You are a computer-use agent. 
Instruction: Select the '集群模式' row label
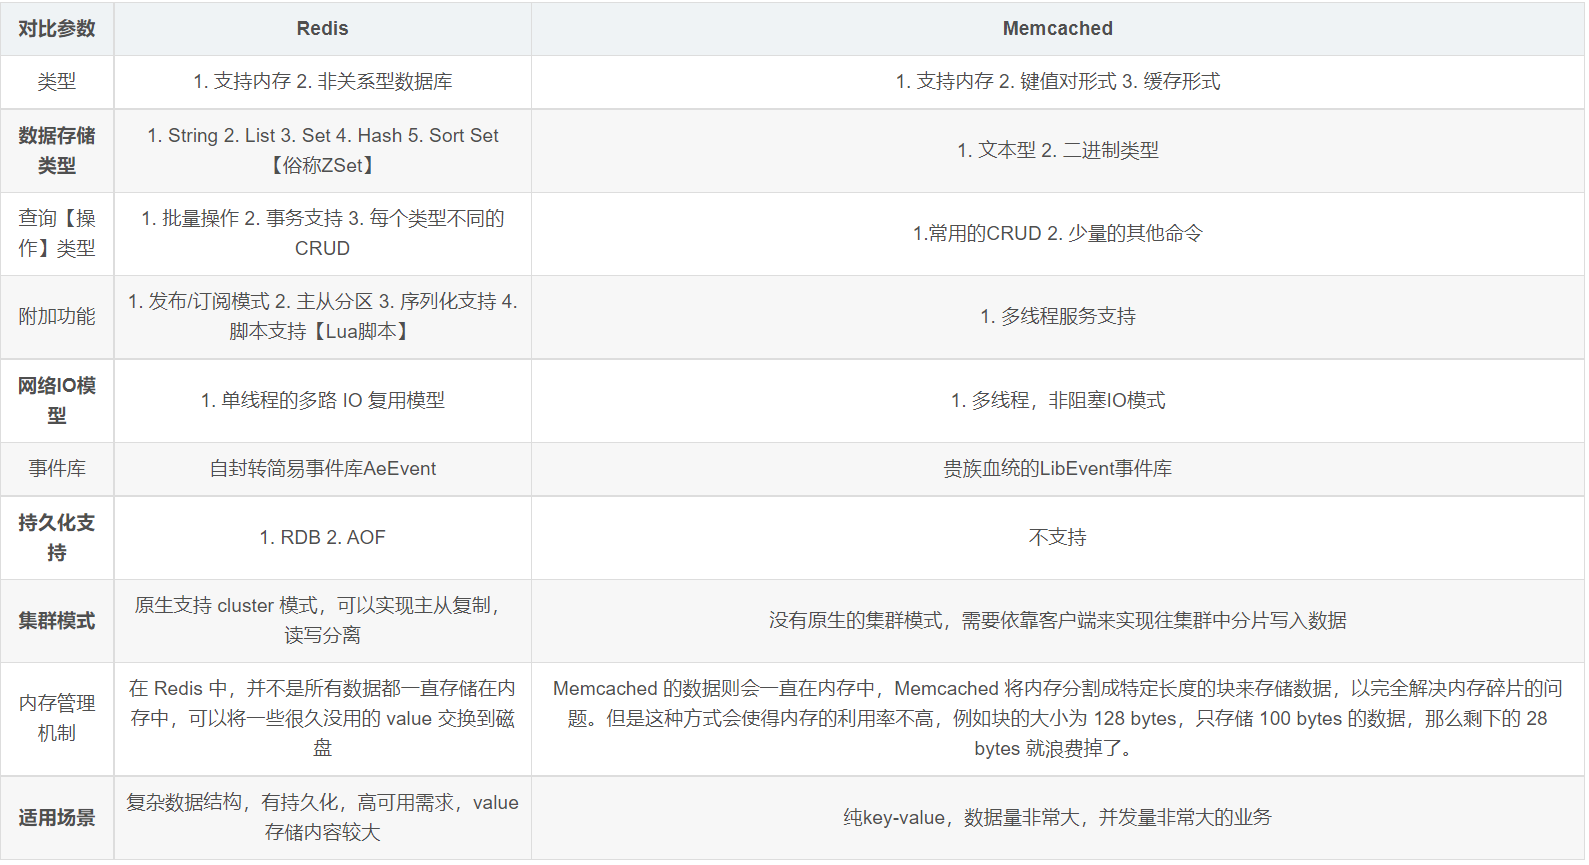click(57, 621)
